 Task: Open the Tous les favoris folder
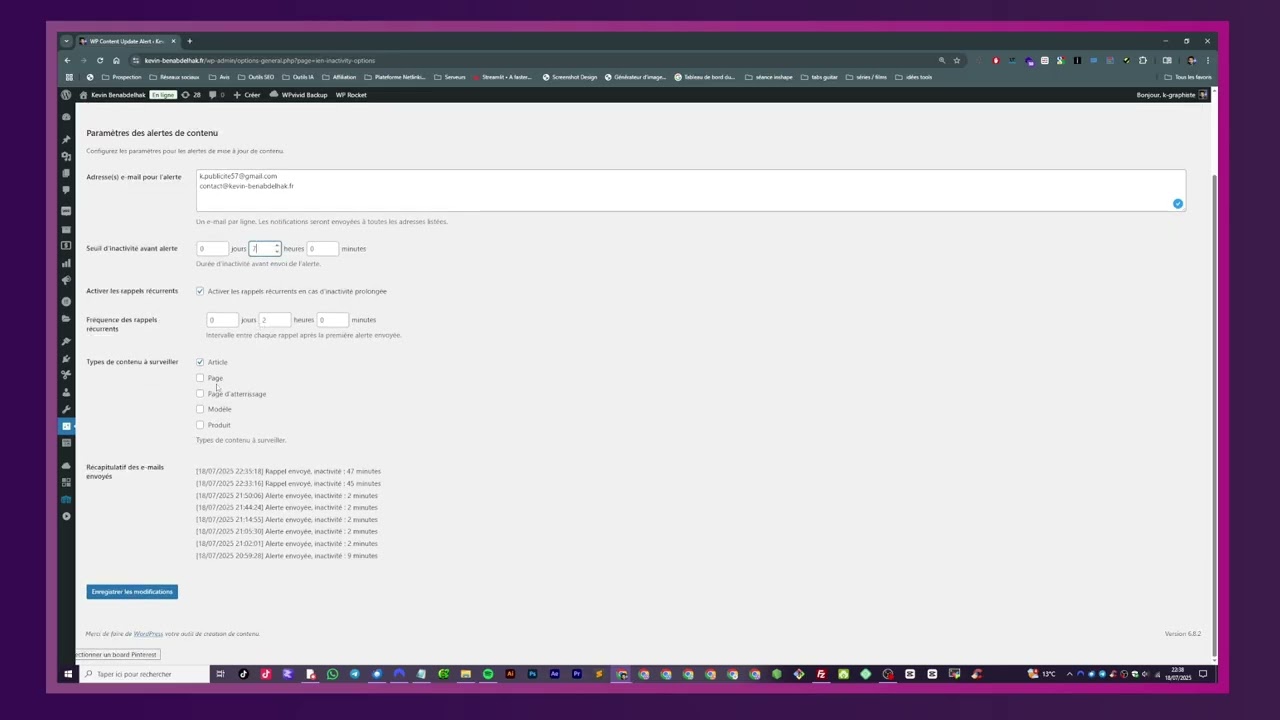click(1188, 77)
